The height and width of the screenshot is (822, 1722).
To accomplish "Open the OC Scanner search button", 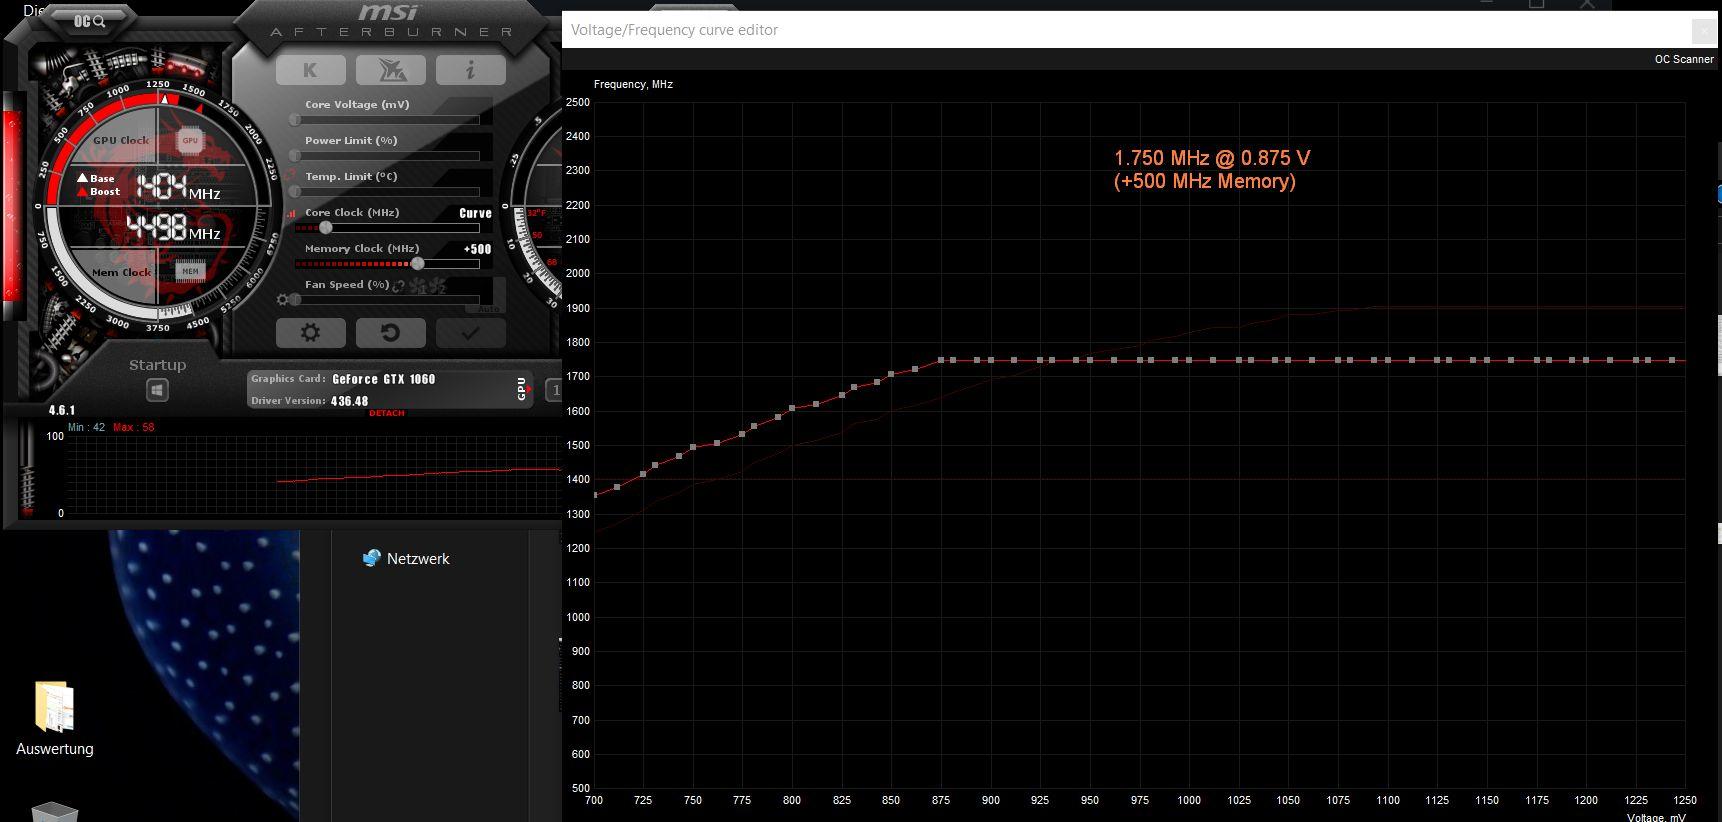I will (89, 20).
